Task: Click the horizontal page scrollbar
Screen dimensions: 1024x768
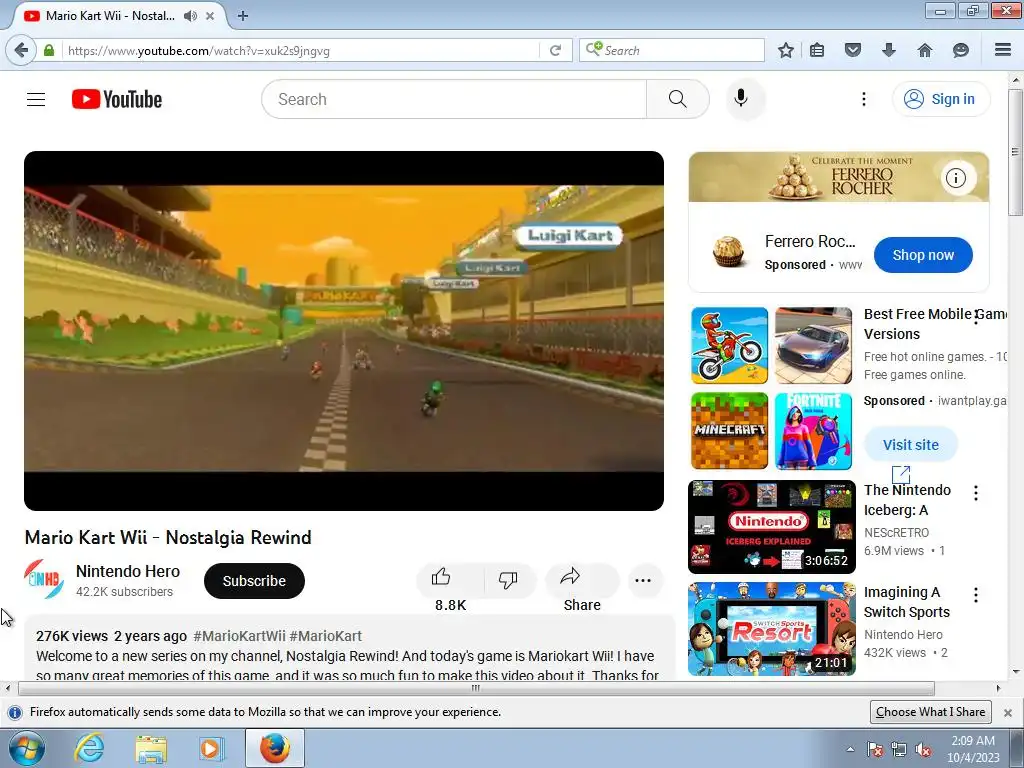Action: tap(476, 688)
